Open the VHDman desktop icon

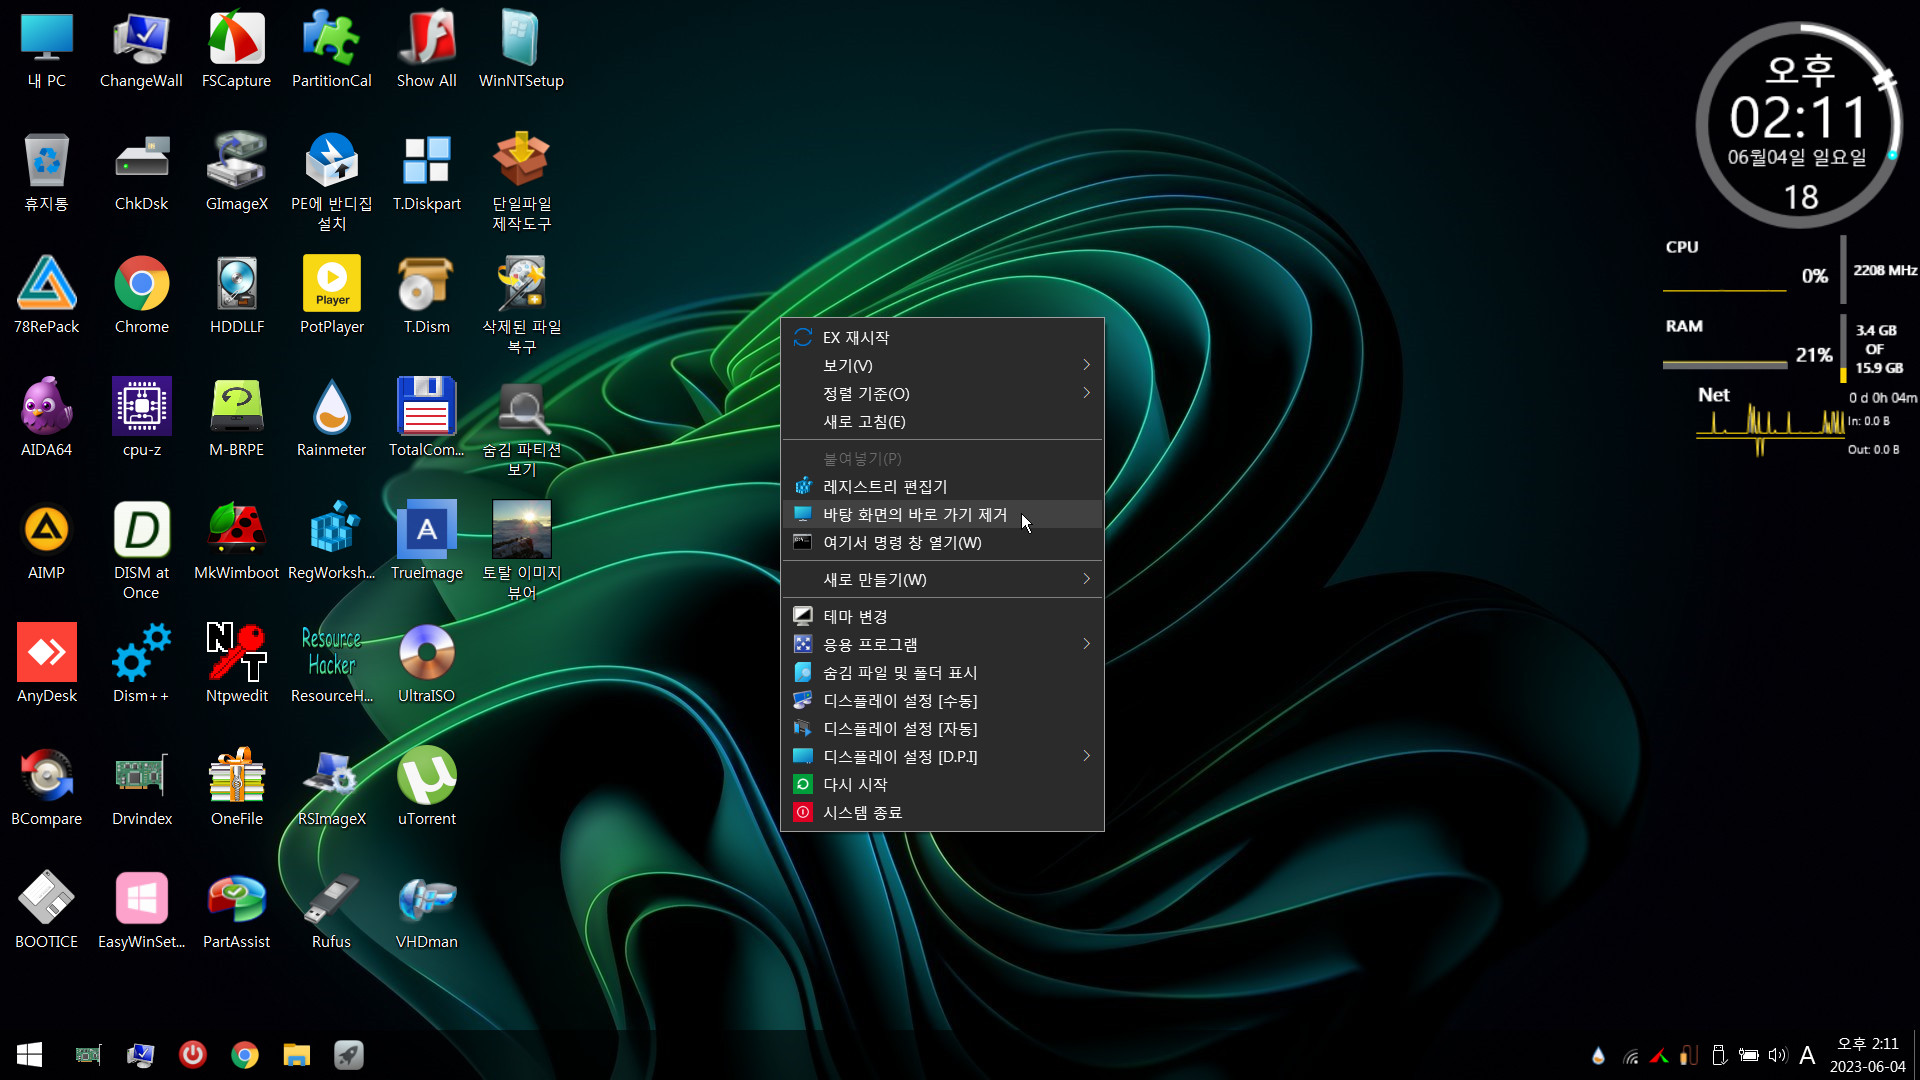point(427,911)
